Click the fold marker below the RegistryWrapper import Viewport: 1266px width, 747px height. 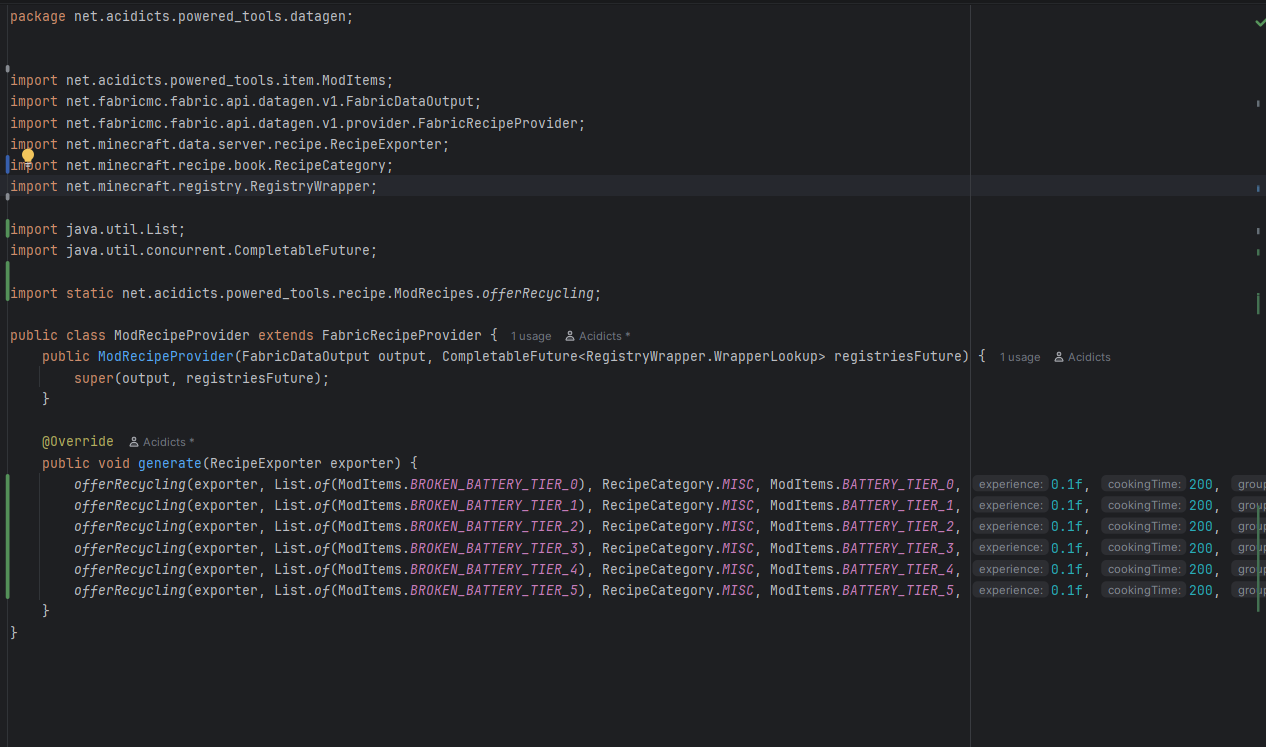pos(8,197)
